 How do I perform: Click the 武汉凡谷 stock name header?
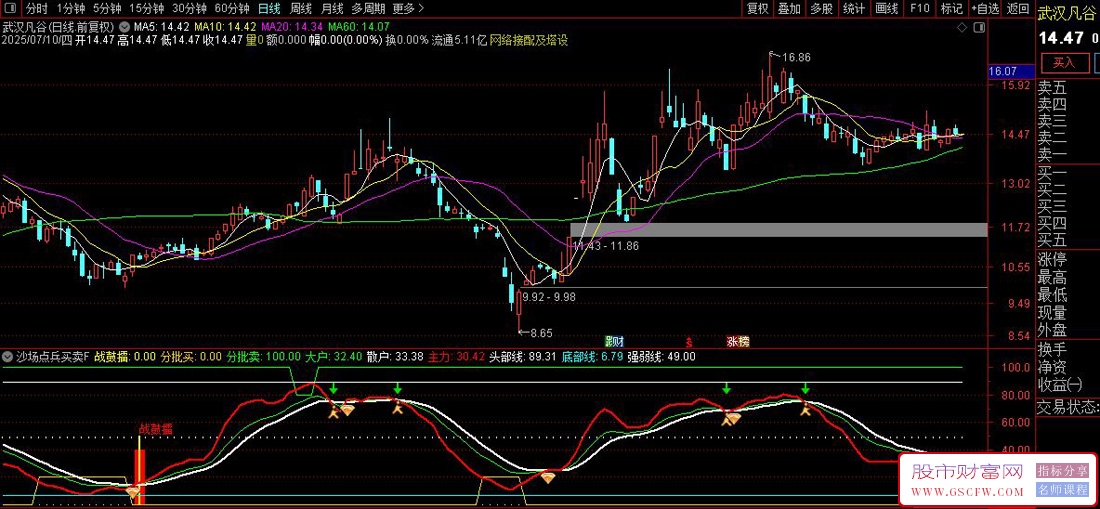click(x=1068, y=12)
